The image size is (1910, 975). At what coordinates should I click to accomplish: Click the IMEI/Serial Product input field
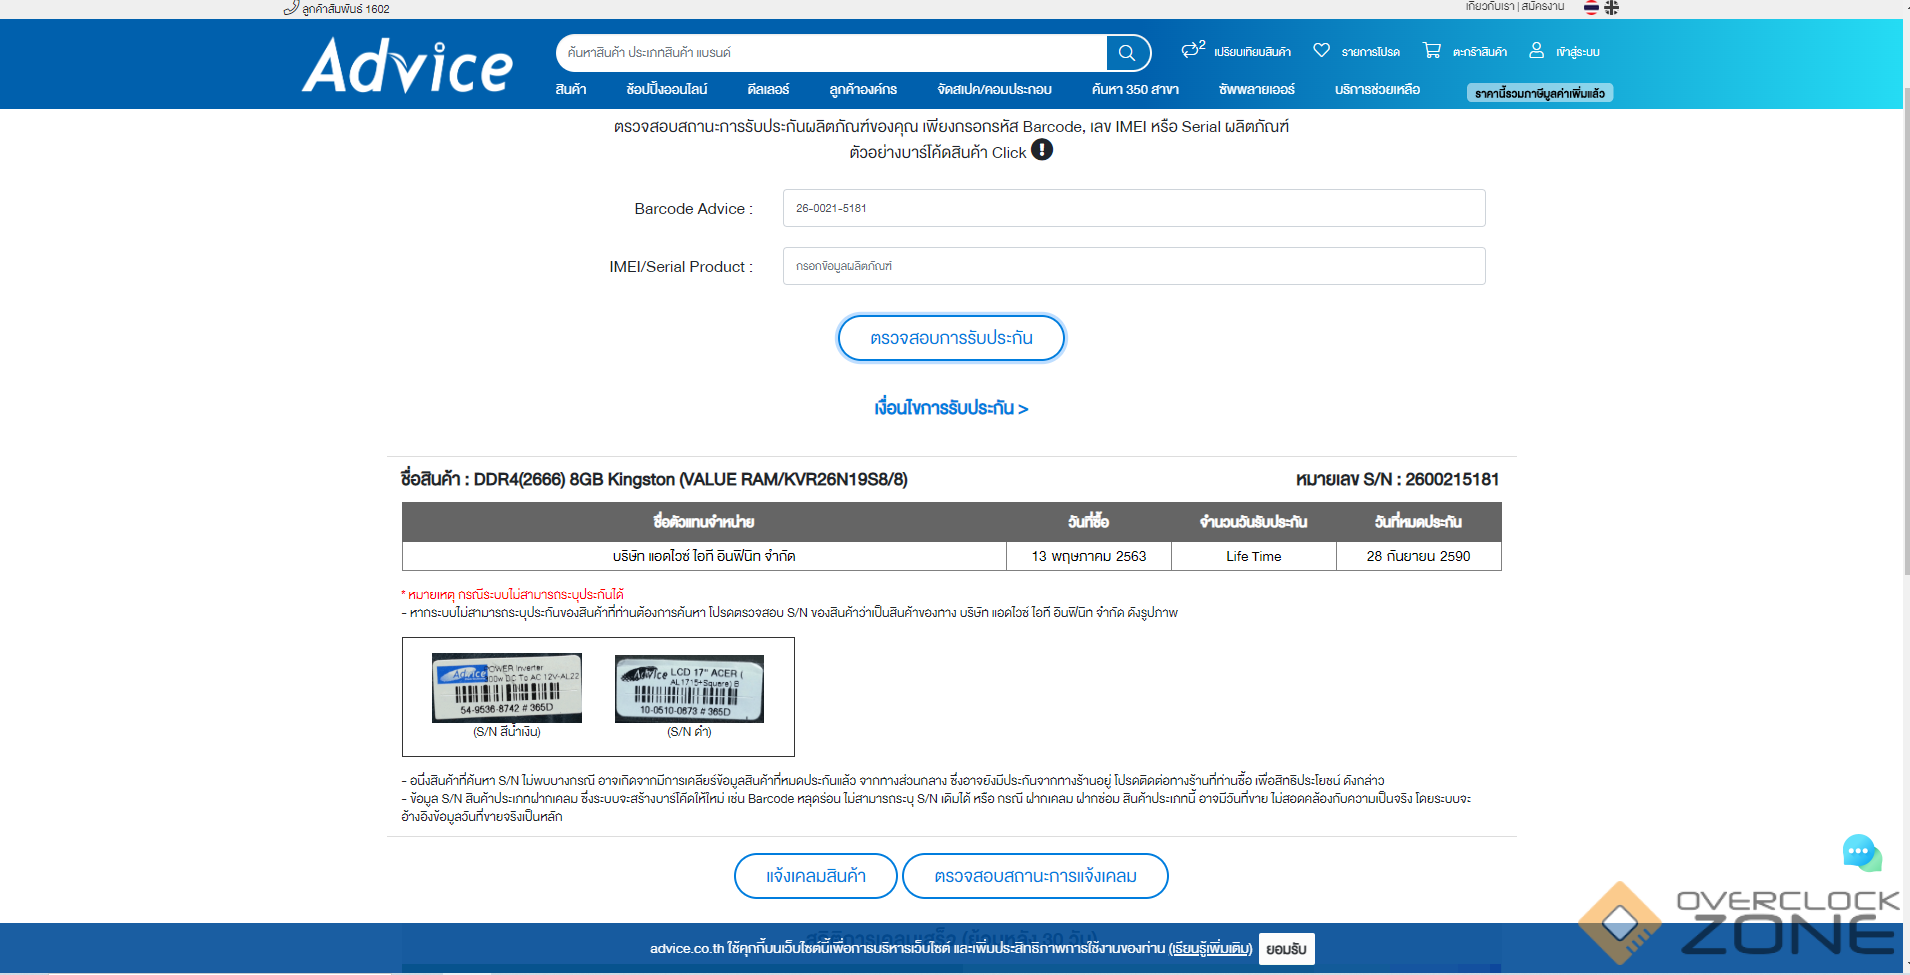(x=1134, y=266)
